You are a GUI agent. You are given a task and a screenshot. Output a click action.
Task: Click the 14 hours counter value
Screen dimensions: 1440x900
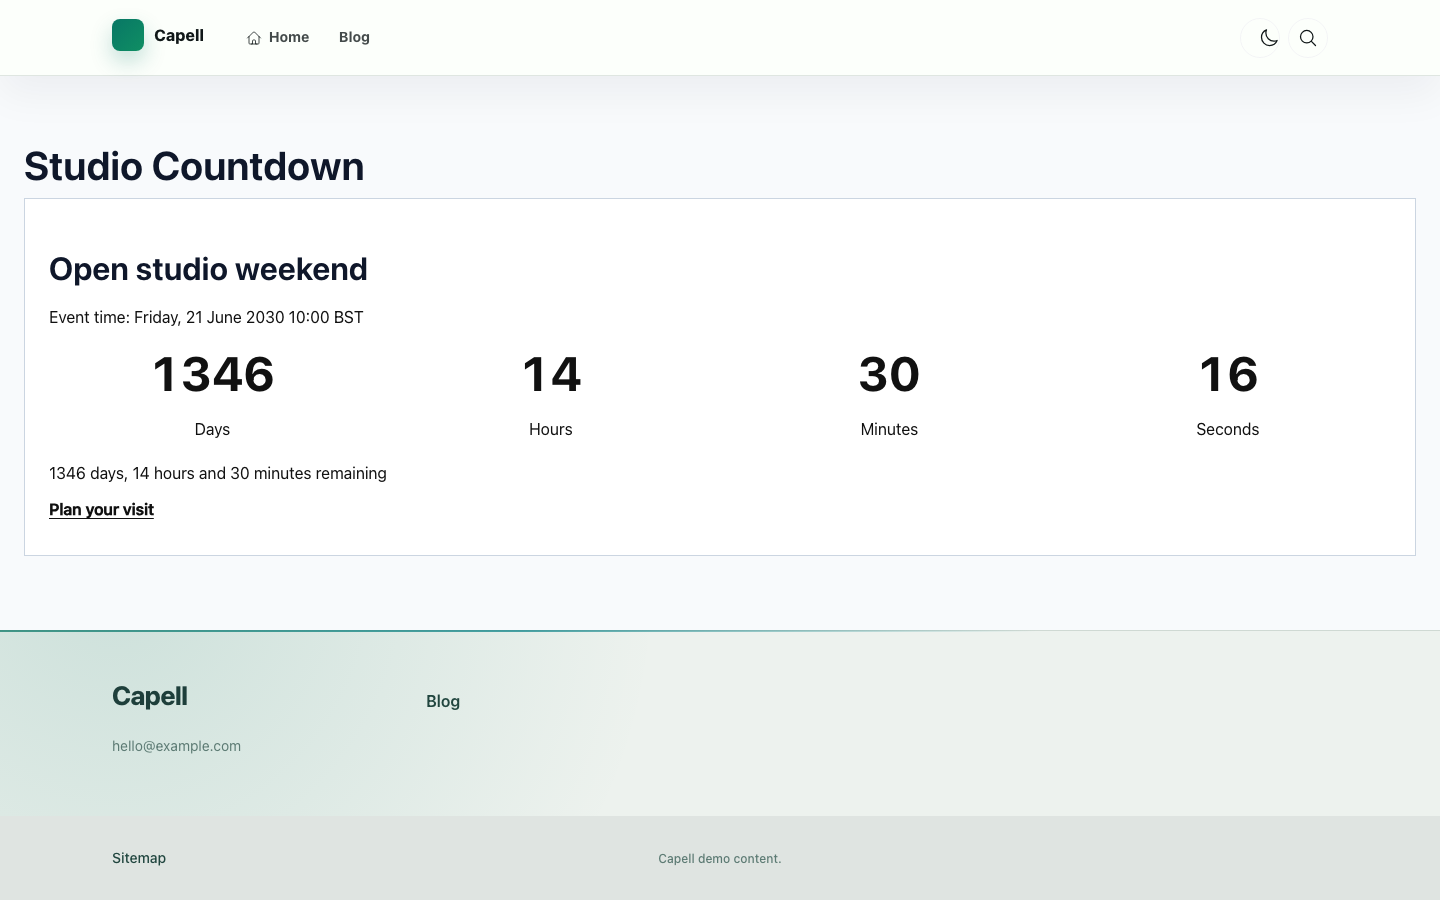[551, 374]
